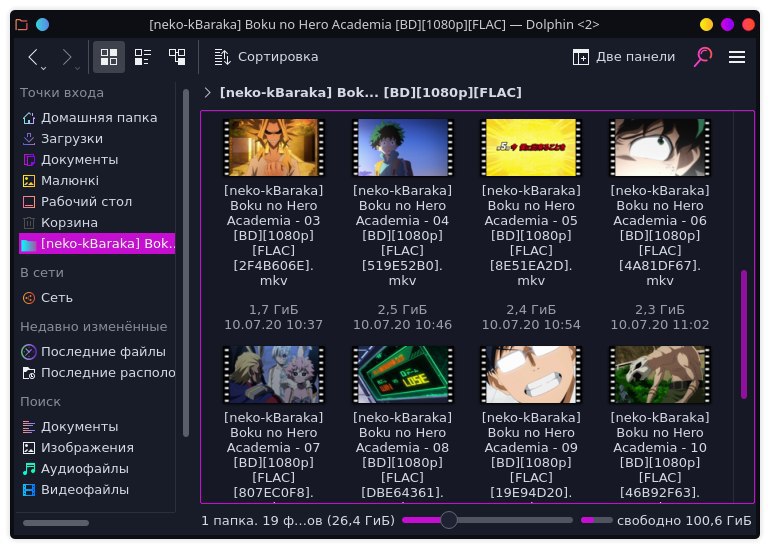Go back with the left arrow button
Screen dimensions: 770x549
pos(32,57)
